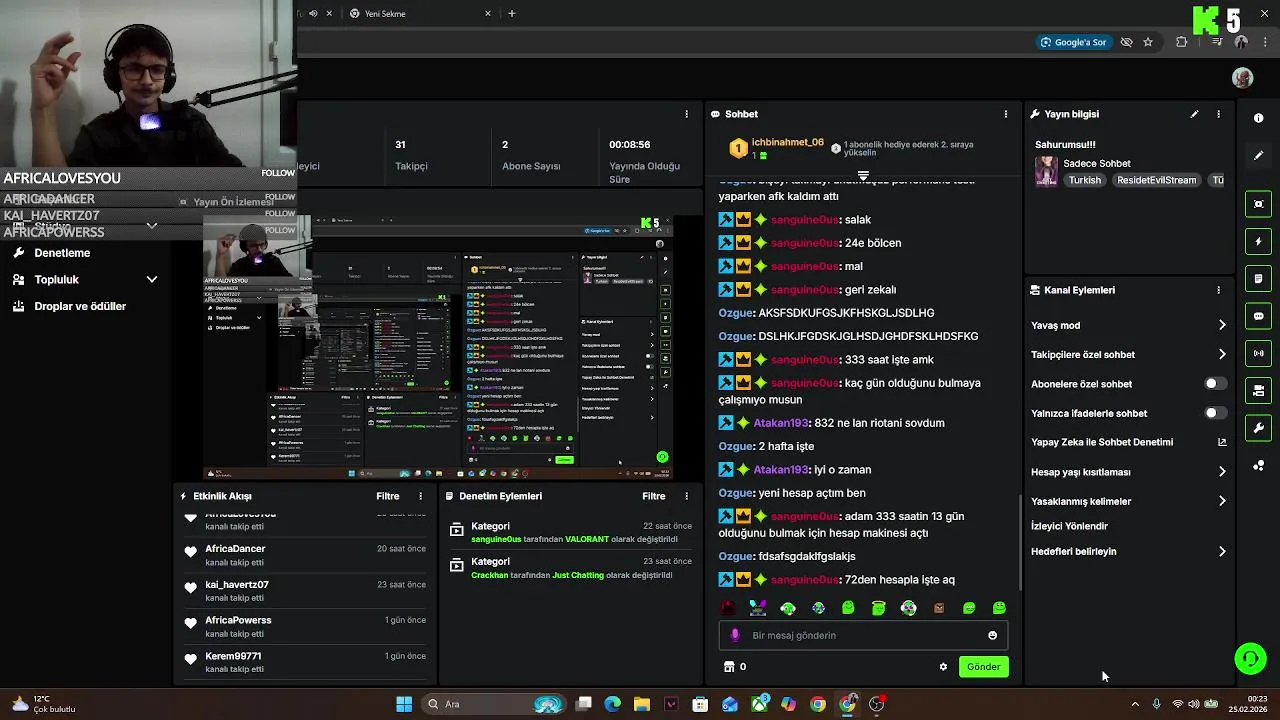Bookmark the page with the star icon
The width and height of the screenshot is (1280, 720).
pos(1148,42)
